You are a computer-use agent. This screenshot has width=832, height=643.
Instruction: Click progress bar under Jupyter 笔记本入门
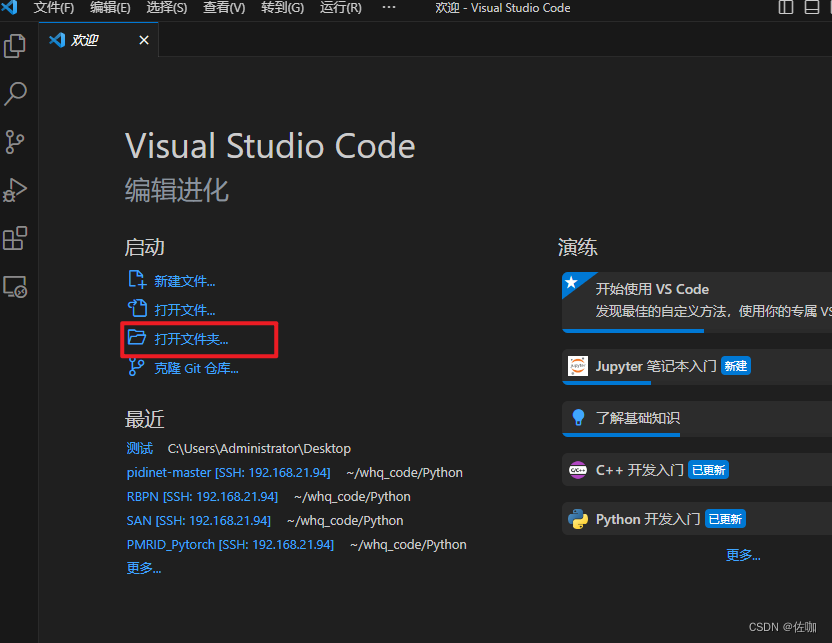606,383
